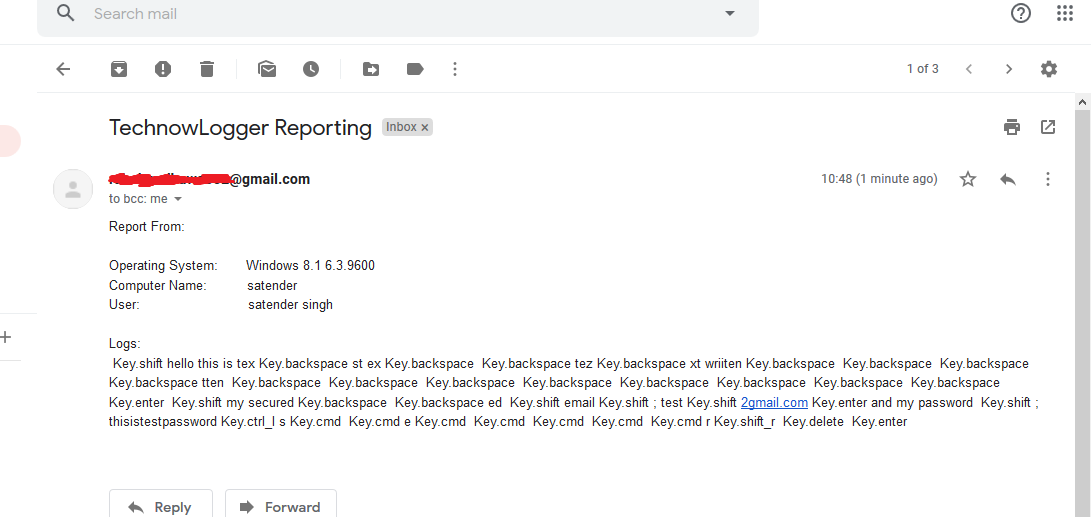1091x517 pixels.
Task: Open the 2gmail.com link
Action: [x=774, y=402]
